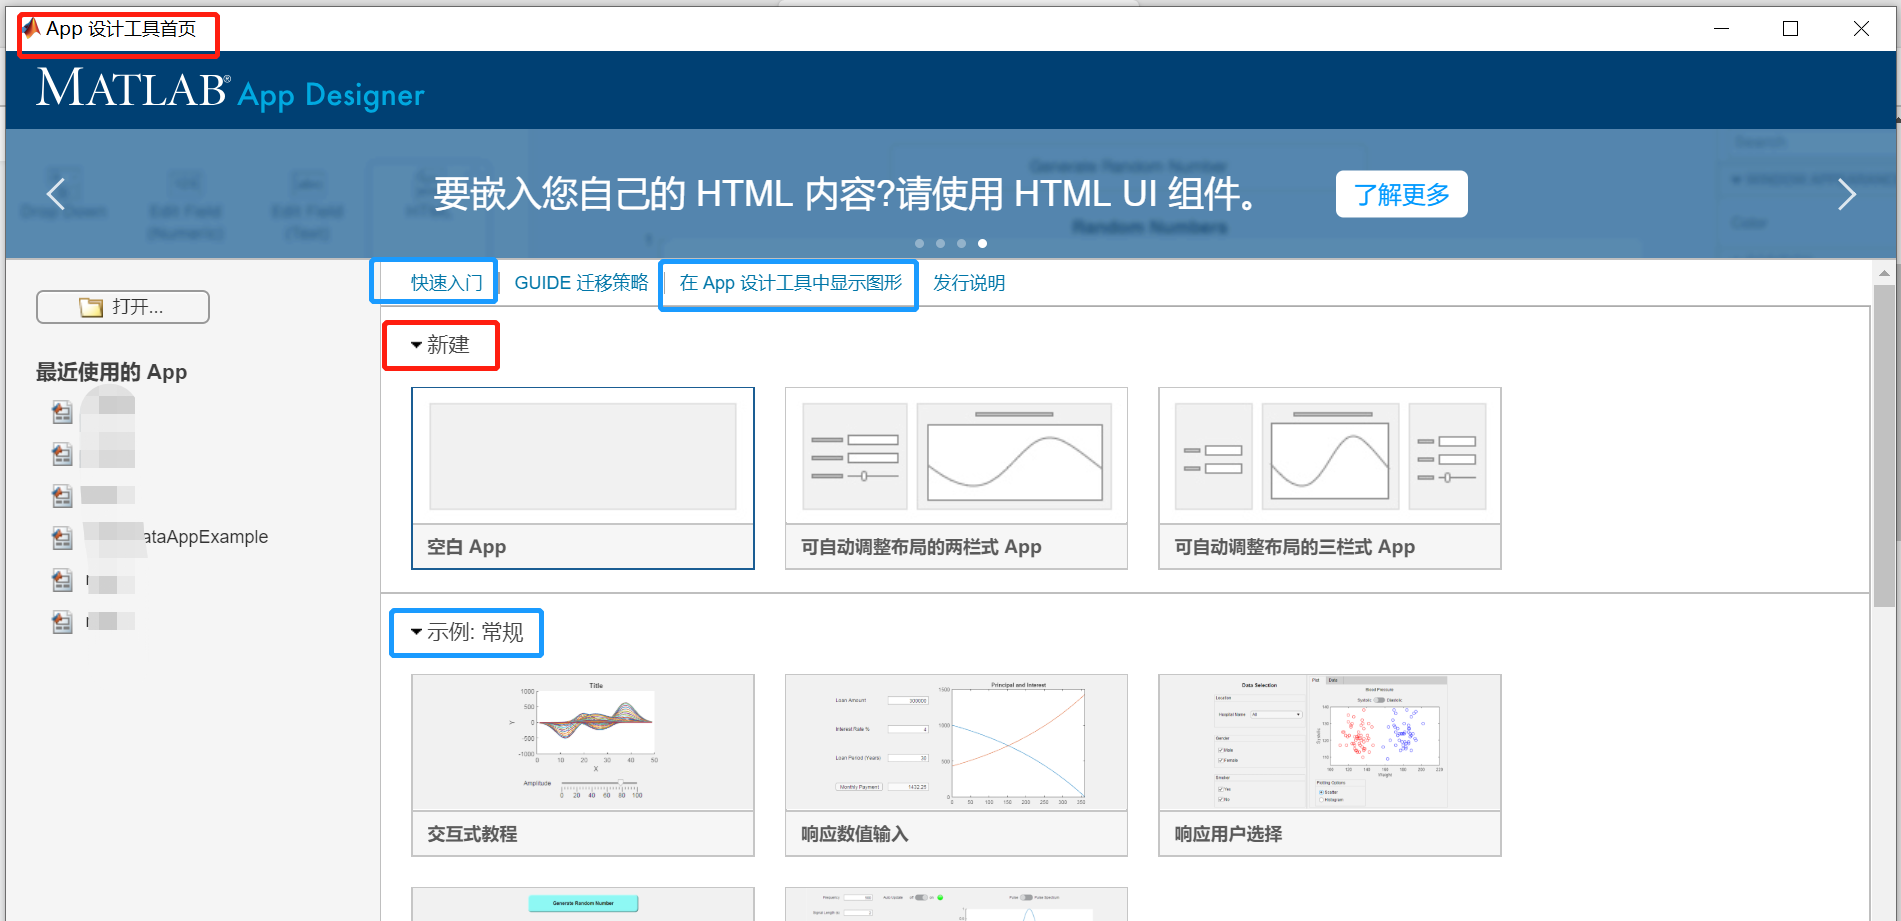Viewport: 1901px width, 921px height.
Task: Open first recent app file icon
Action: pyautogui.click(x=62, y=411)
